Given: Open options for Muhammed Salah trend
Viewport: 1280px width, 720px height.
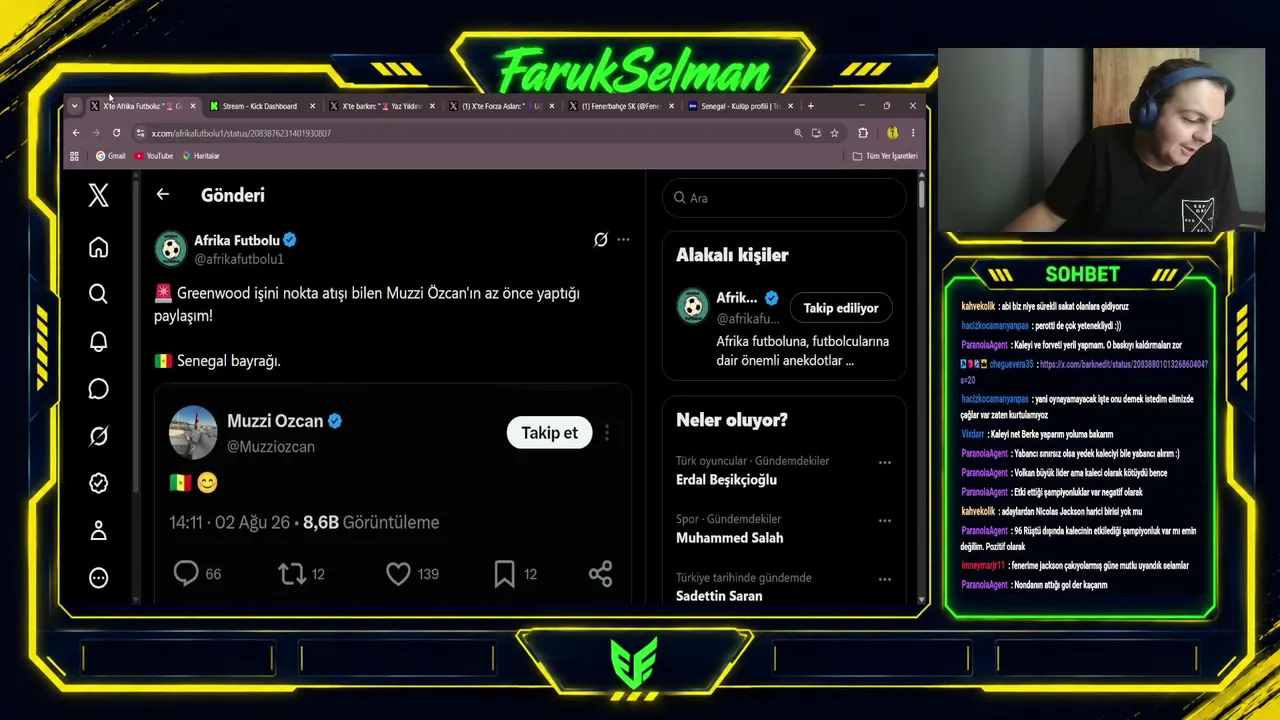Looking at the screenshot, I should pos(884,521).
